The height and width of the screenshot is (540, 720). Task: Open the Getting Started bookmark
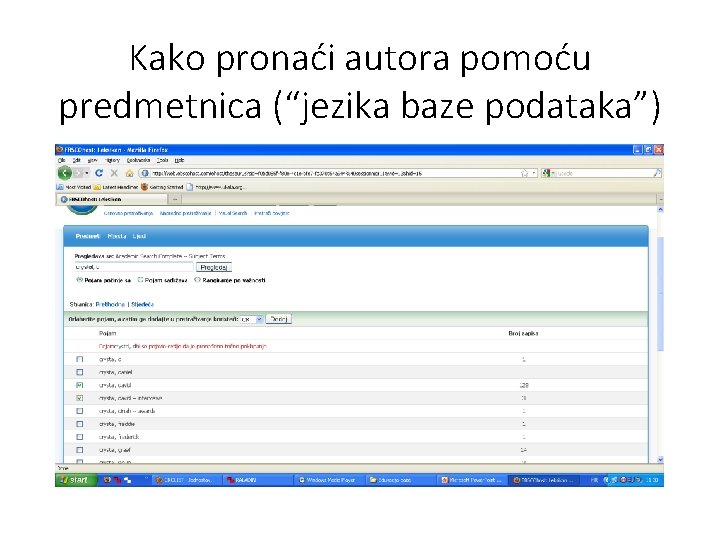[162, 187]
